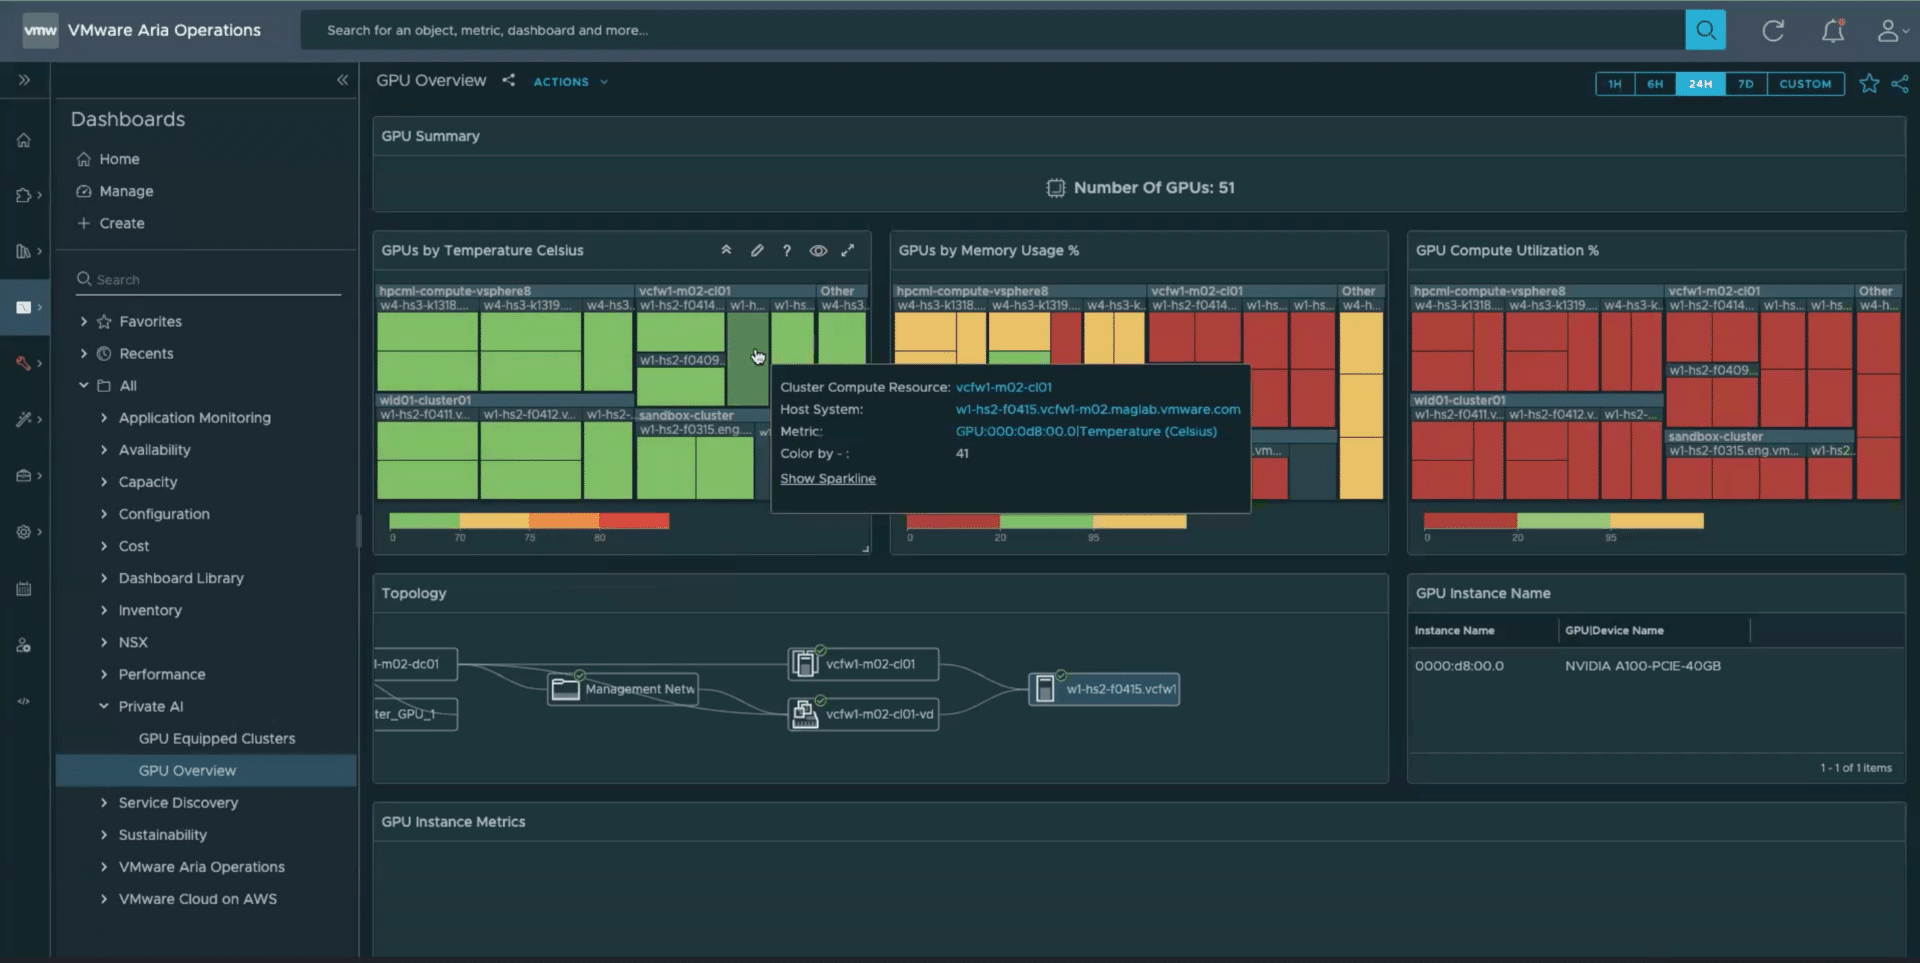Viewport: 1920px width, 963px height.
Task: Select vcfw1-m02-cl01 node in Topology
Action: pyautogui.click(x=864, y=664)
